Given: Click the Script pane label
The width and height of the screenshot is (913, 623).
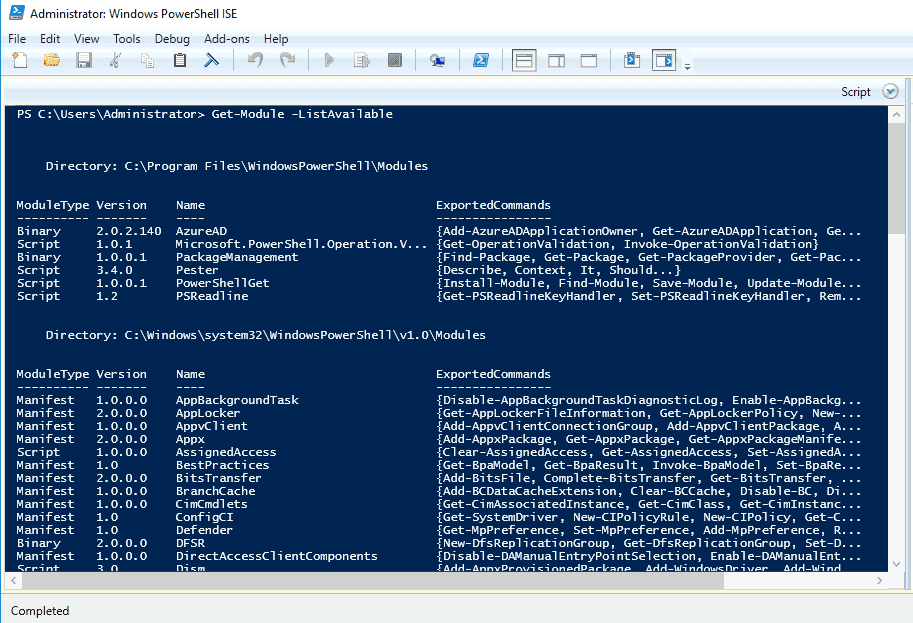Looking at the screenshot, I should 855,92.
